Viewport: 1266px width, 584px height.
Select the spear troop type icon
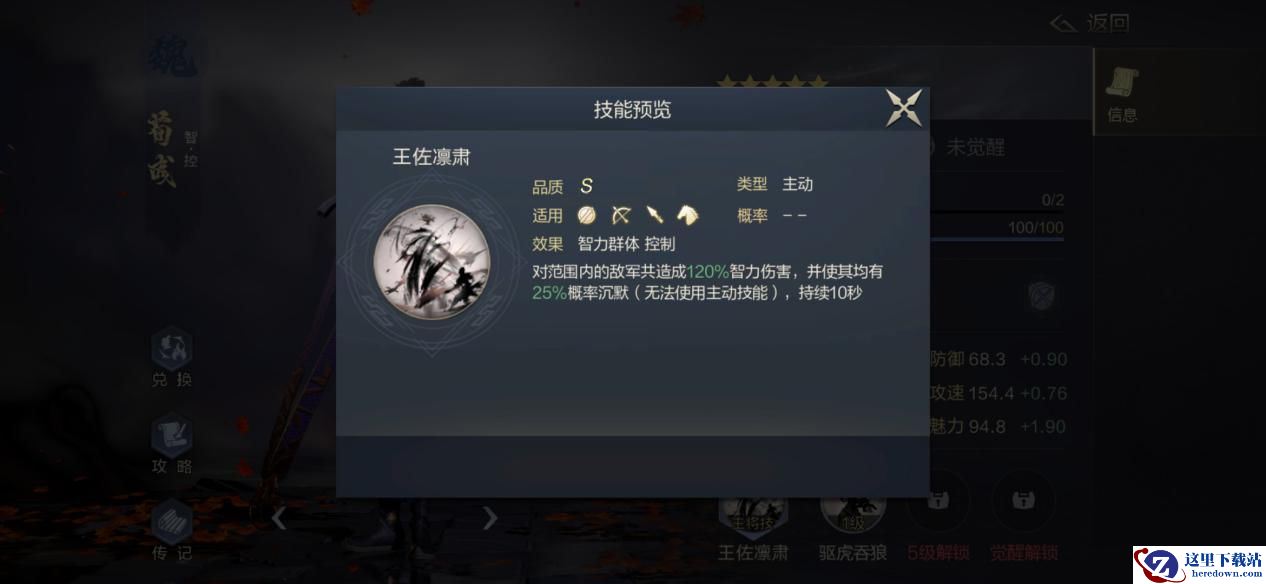click(654, 215)
